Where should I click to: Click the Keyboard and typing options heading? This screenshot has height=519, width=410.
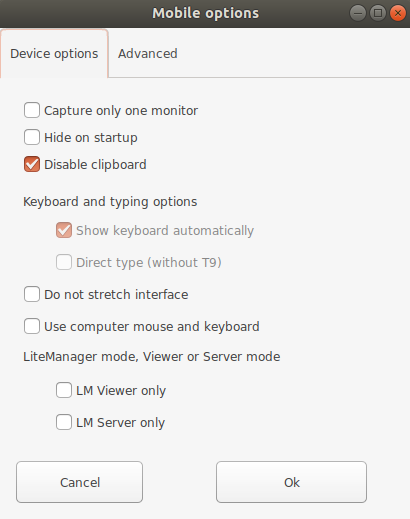click(x=110, y=202)
